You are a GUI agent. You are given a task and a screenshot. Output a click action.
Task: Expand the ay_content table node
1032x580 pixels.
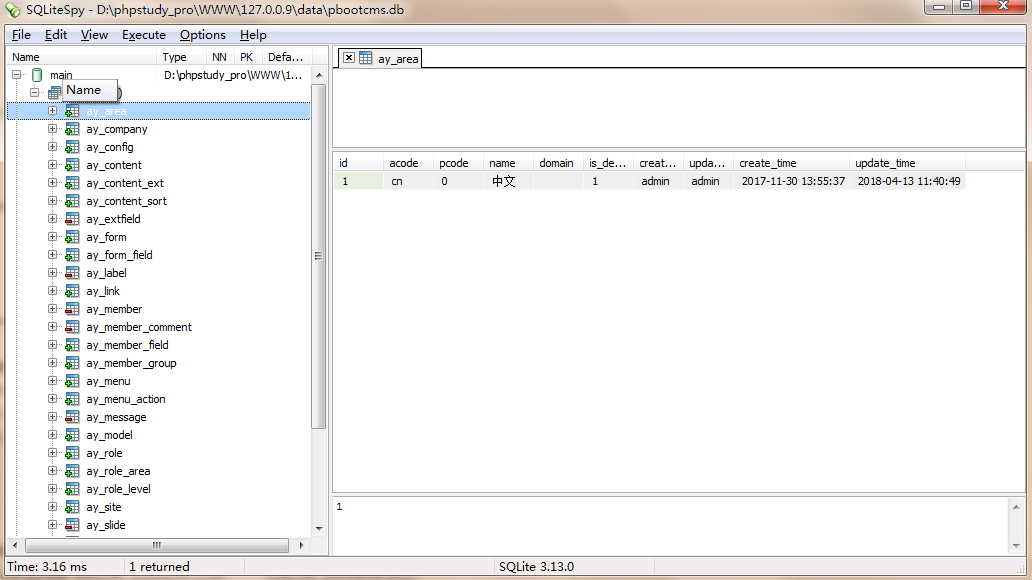[53, 165]
